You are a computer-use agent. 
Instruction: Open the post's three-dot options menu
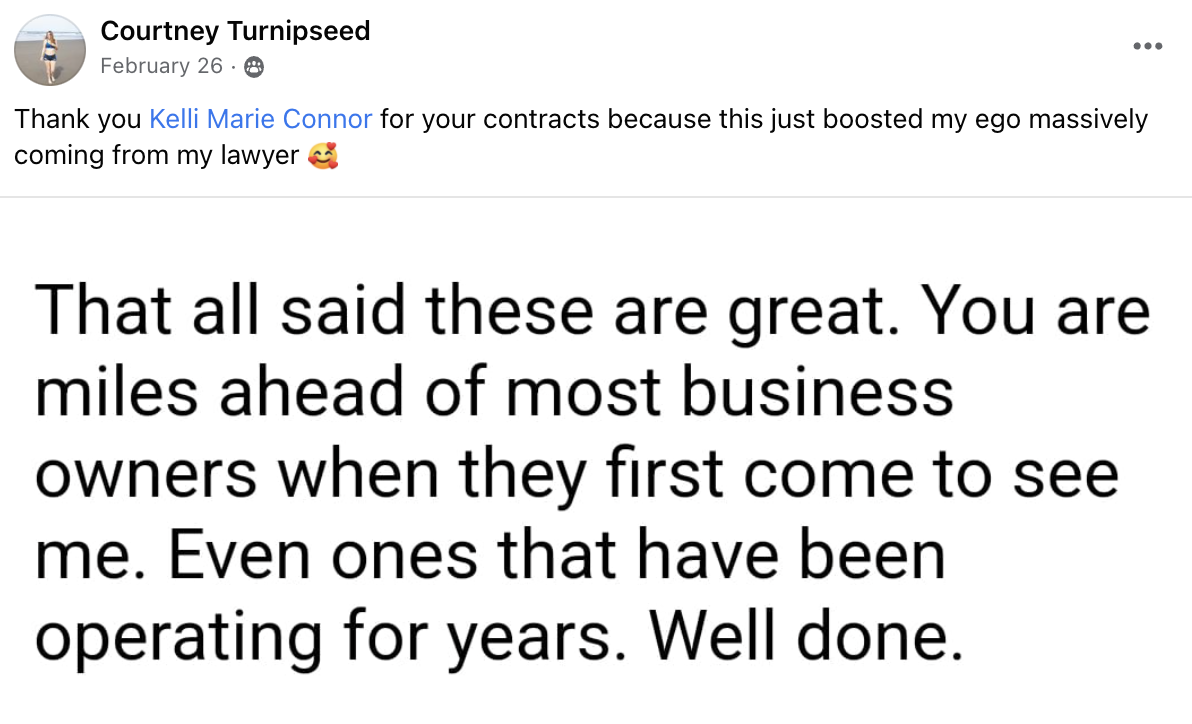click(x=1147, y=46)
